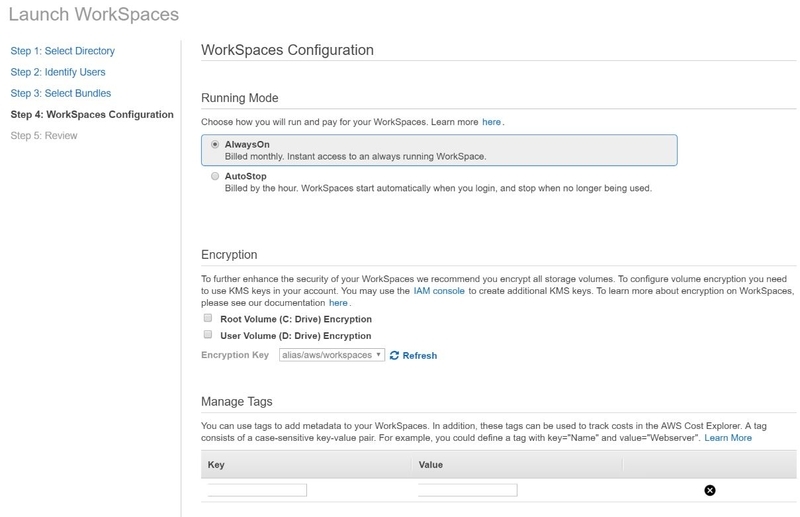Return to Step 3: Select Bundles
The height and width of the screenshot is (517, 800).
click(61, 93)
